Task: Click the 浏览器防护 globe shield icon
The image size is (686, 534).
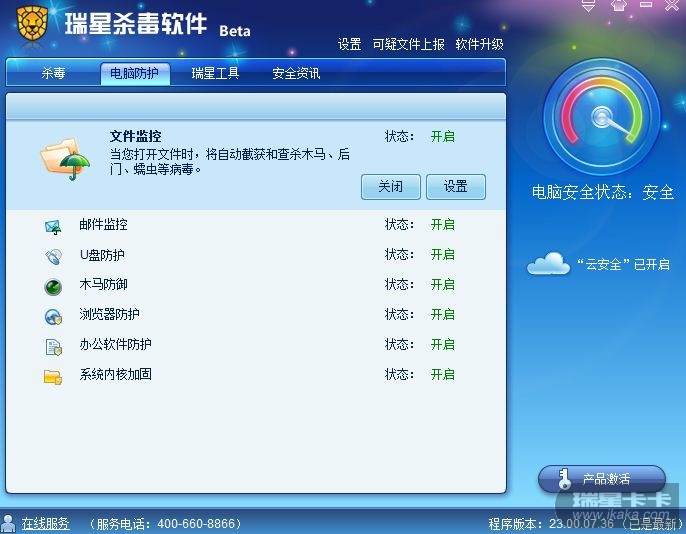Action: tap(53, 317)
